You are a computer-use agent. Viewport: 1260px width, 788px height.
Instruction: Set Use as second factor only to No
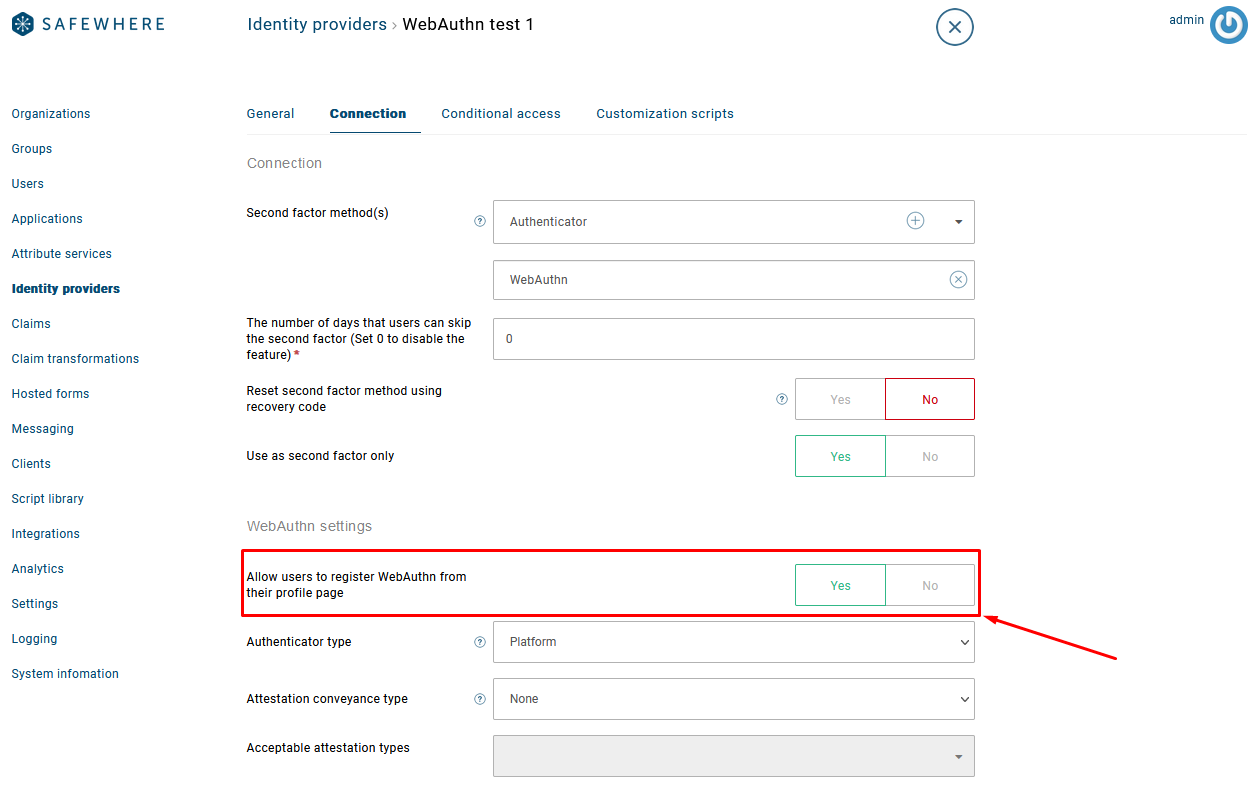[930, 456]
